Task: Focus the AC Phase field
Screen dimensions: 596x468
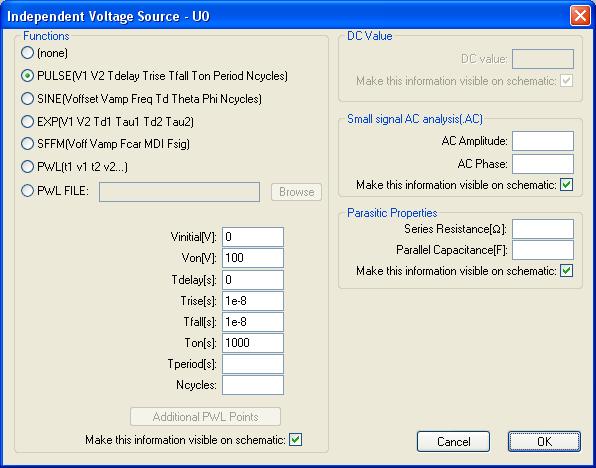Action: point(543,164)
